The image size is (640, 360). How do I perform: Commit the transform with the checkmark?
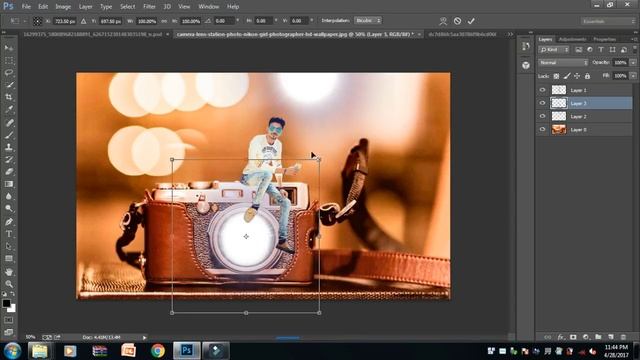pyautogui.click(x=471, y=21)
